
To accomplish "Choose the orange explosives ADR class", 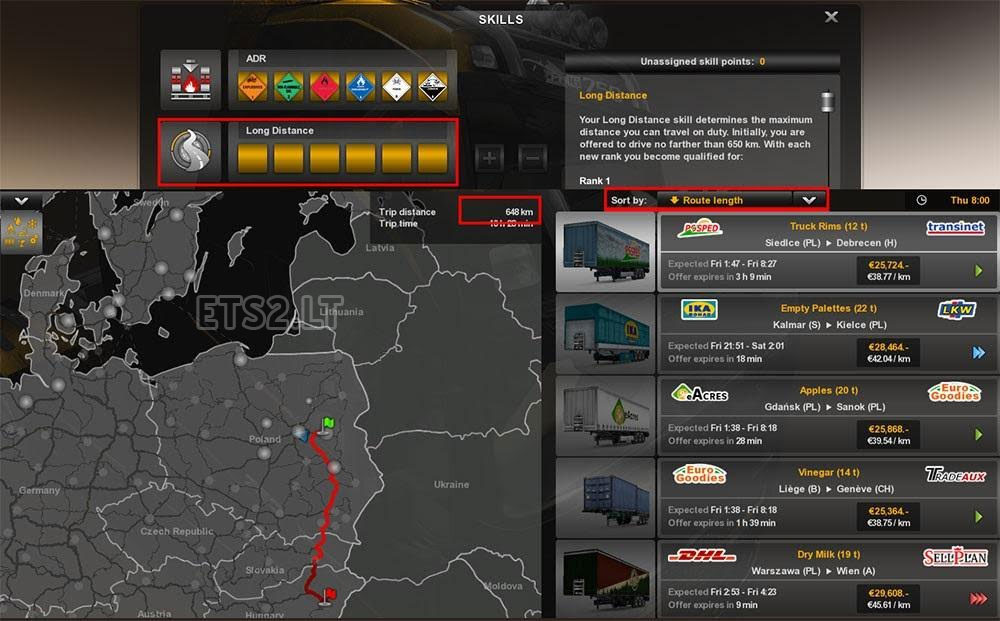I will click(x=253, y=86).
